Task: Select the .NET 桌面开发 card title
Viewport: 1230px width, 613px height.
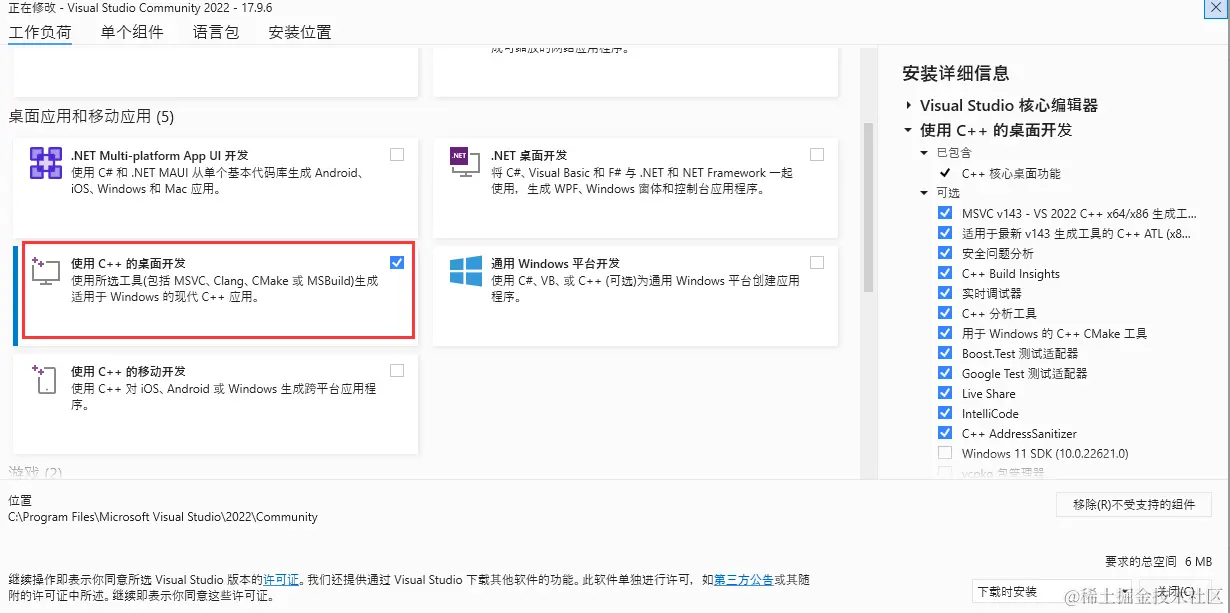Action: coord(529,155)
